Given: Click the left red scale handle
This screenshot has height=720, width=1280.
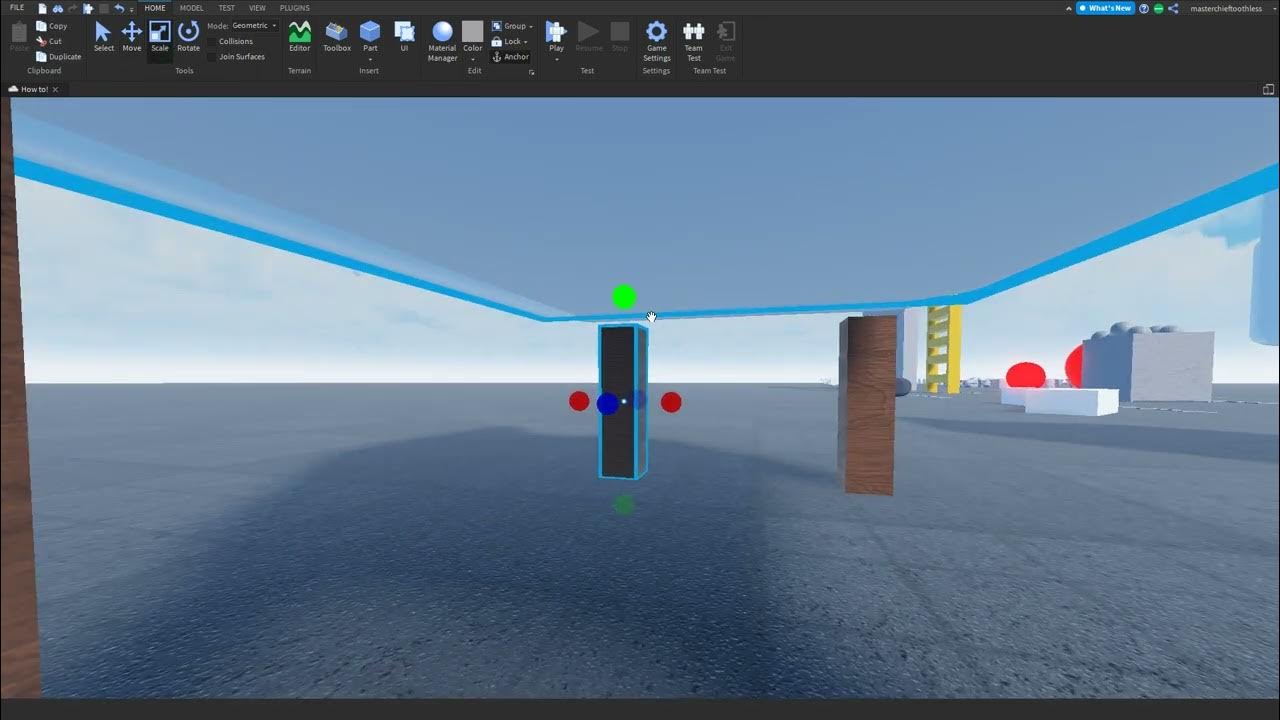Looking at the screenshot, I should (x=579, y=401).
